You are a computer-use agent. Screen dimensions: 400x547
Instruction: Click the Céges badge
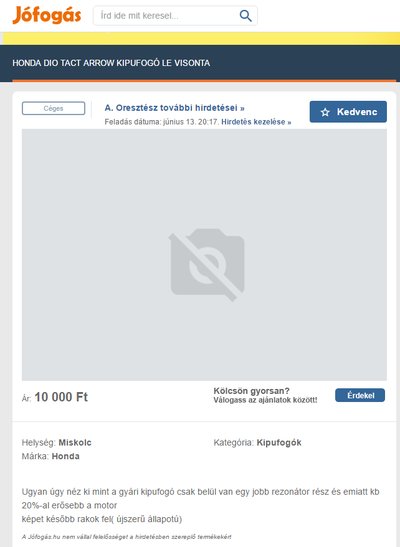coord(53,108)
